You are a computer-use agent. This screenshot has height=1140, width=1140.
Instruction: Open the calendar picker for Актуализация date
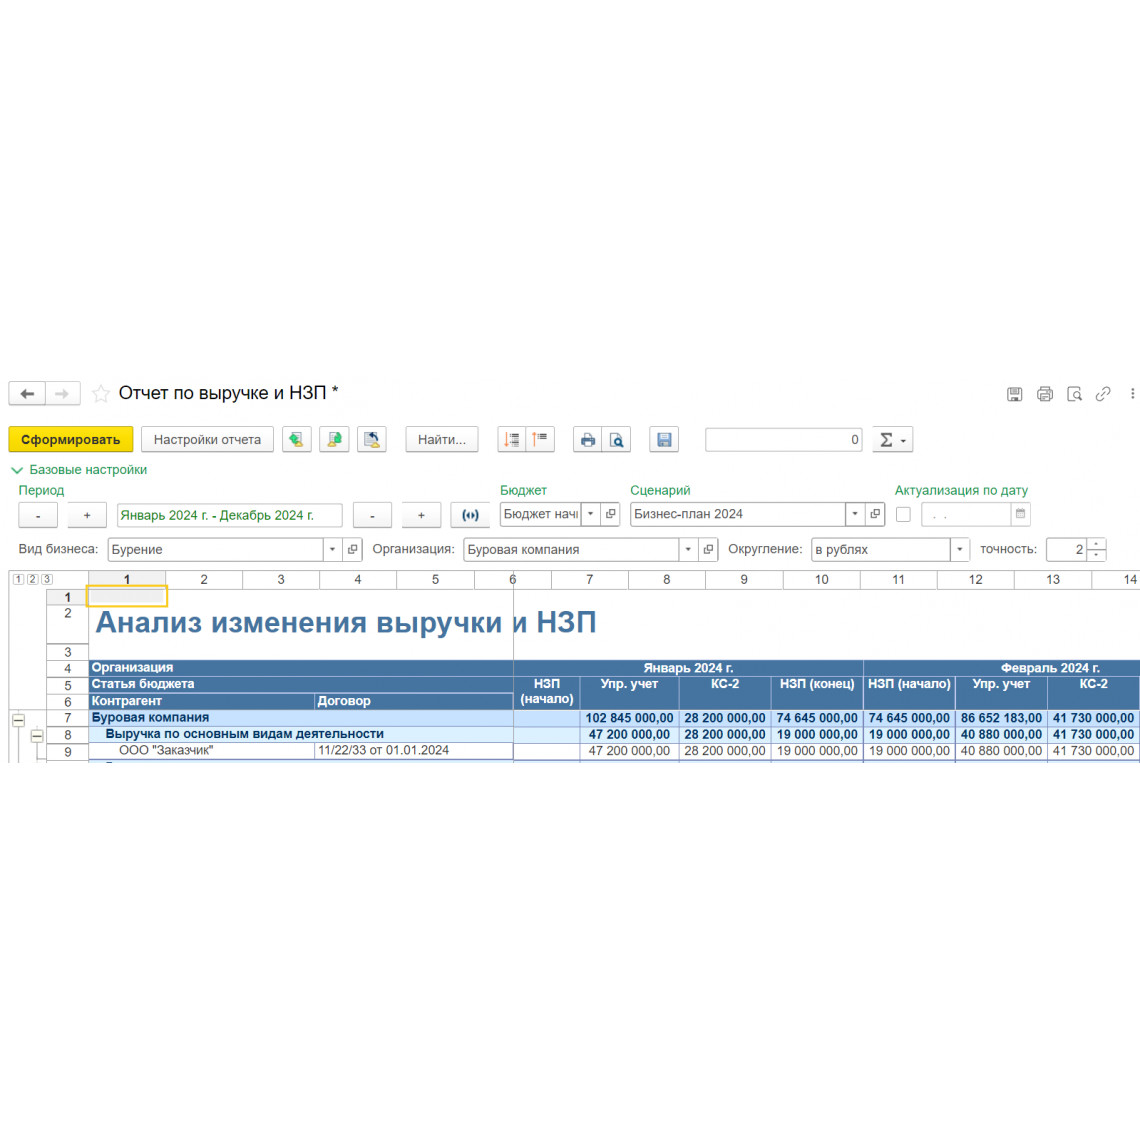point(1021,514)
